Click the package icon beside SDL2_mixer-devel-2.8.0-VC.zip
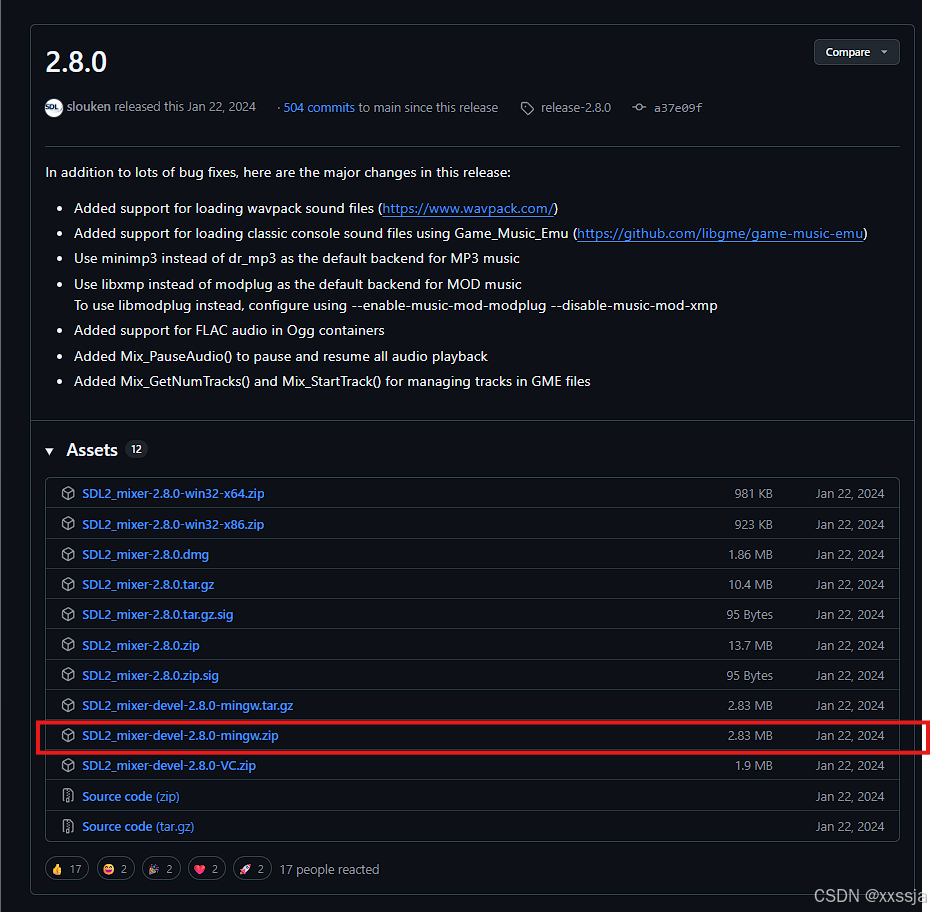The width and height of the screenshot is (931, 912). click(x=67, y=765)
